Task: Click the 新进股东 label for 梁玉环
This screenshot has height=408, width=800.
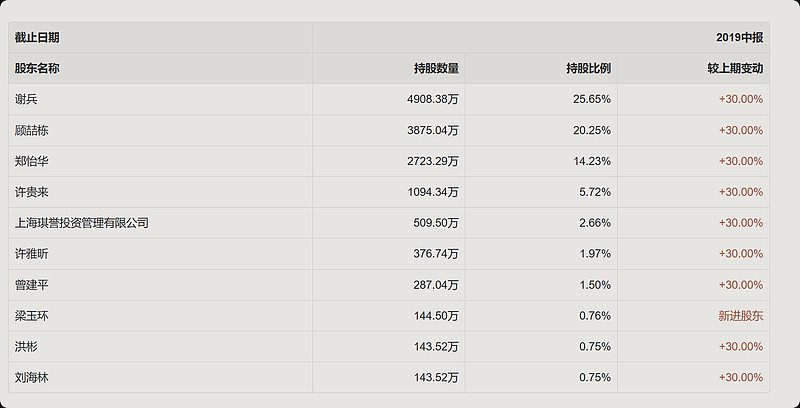Action: coord(740,316)
